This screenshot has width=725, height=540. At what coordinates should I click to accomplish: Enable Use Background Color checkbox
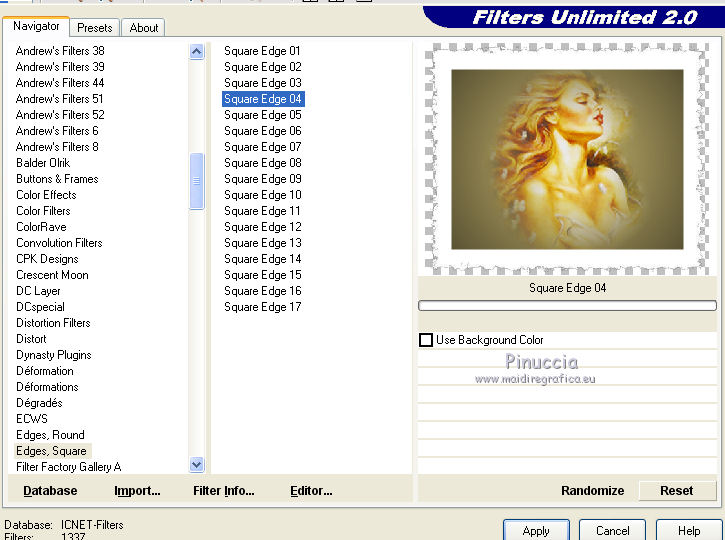pyautogui.click(x=426, y=340)
